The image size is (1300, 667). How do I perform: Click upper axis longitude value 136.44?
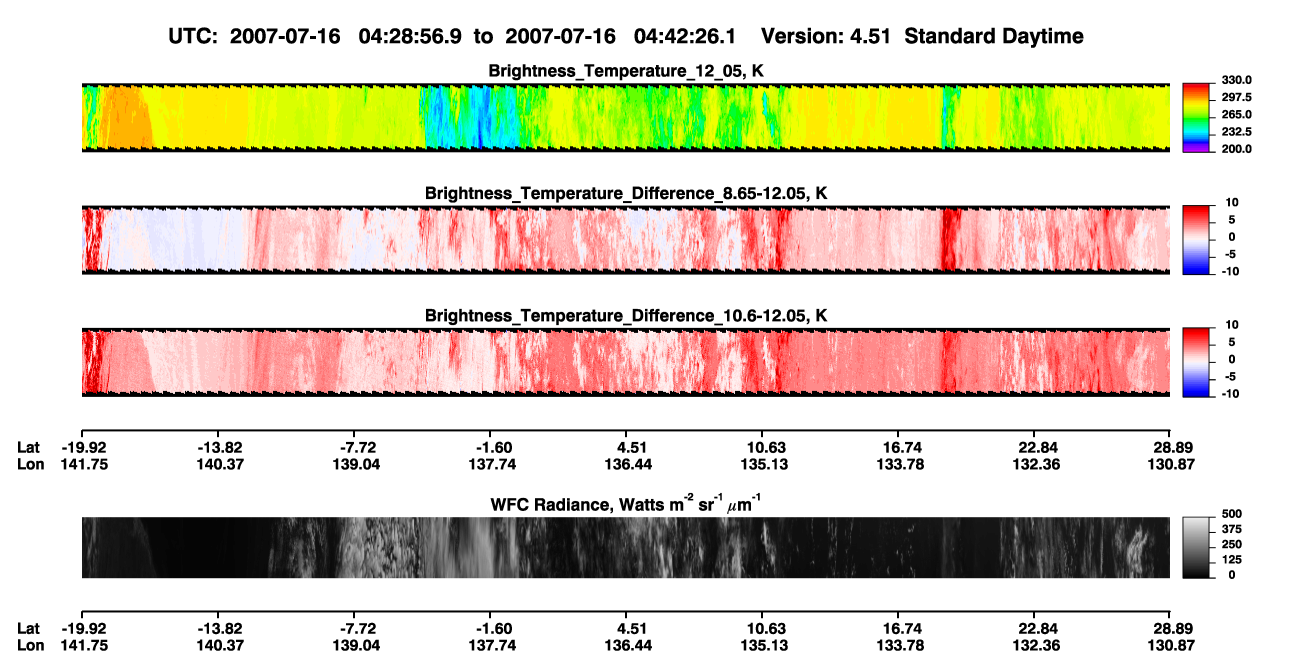[x=629, y=465]
